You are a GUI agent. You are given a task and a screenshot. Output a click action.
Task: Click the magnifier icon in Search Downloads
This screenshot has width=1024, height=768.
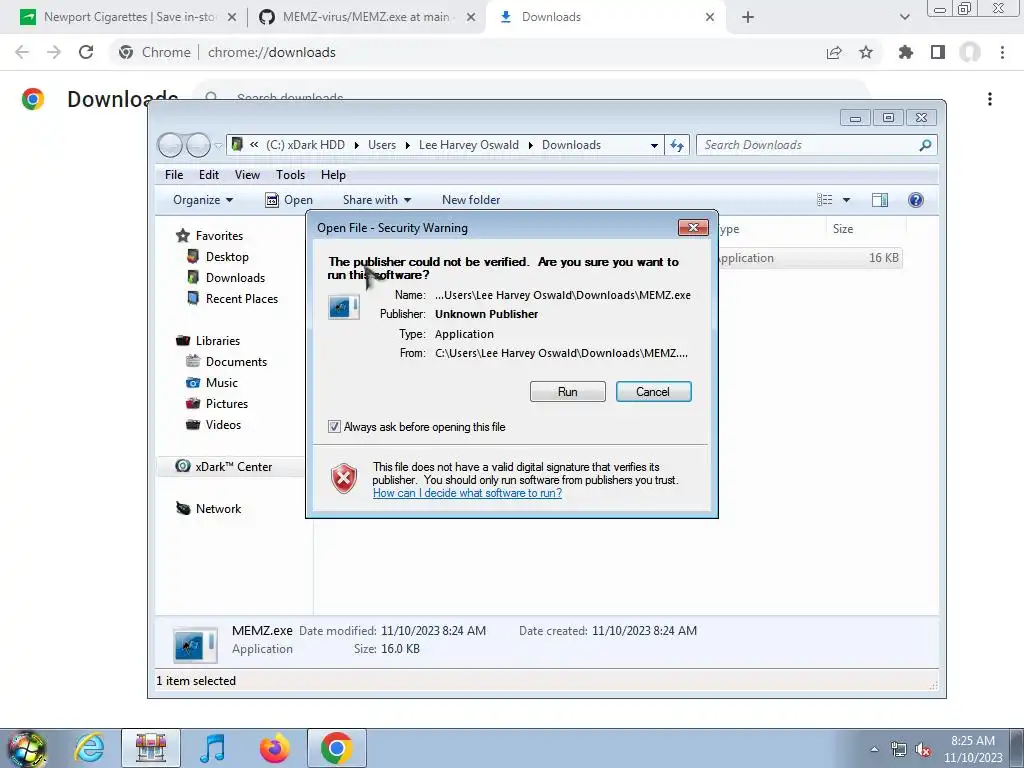(x=925, y=145)
